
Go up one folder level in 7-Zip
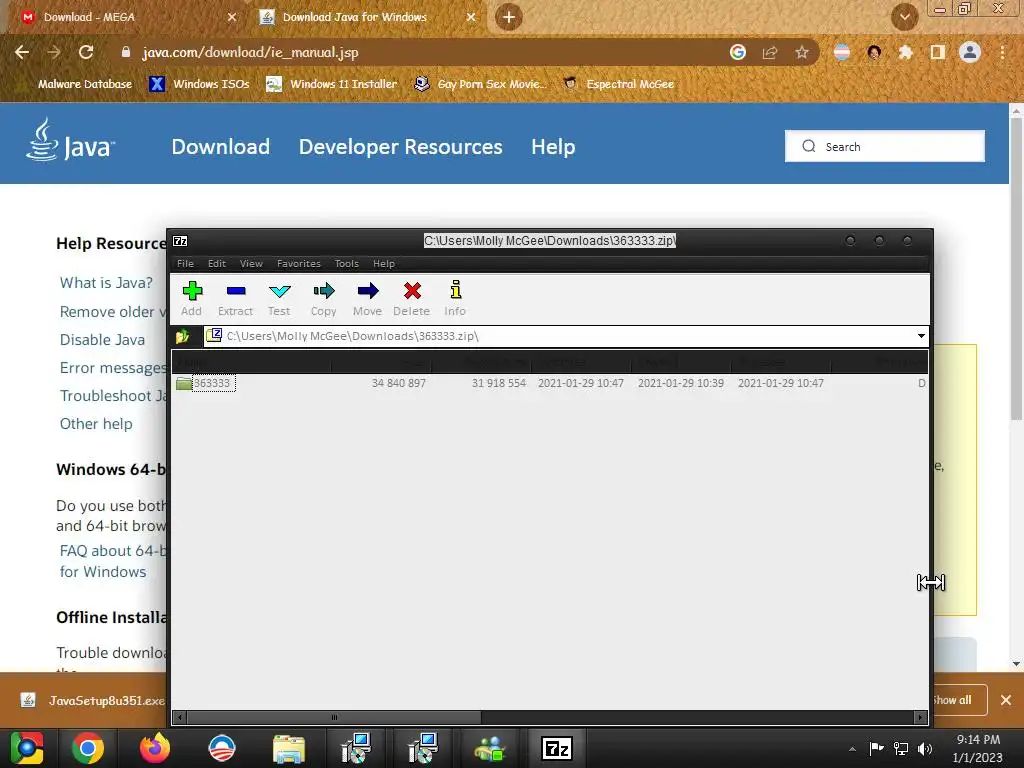coord(182,336)
